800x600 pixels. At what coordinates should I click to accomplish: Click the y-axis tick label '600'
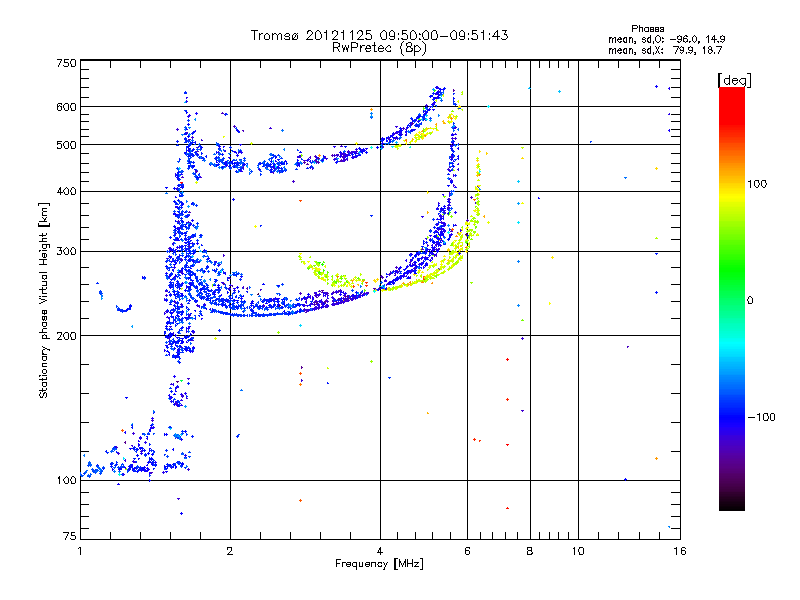(66, 107)
